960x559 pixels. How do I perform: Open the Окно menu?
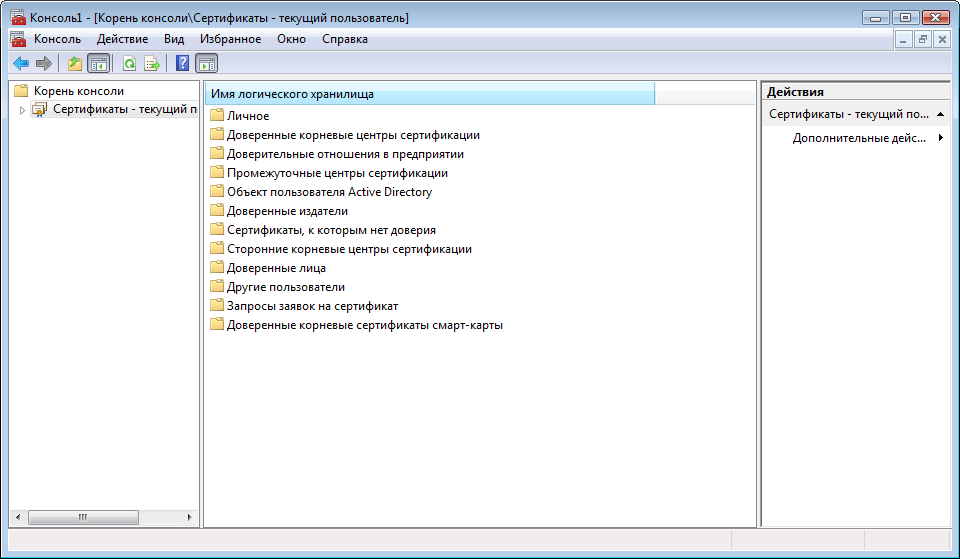(x=291, y=39)
